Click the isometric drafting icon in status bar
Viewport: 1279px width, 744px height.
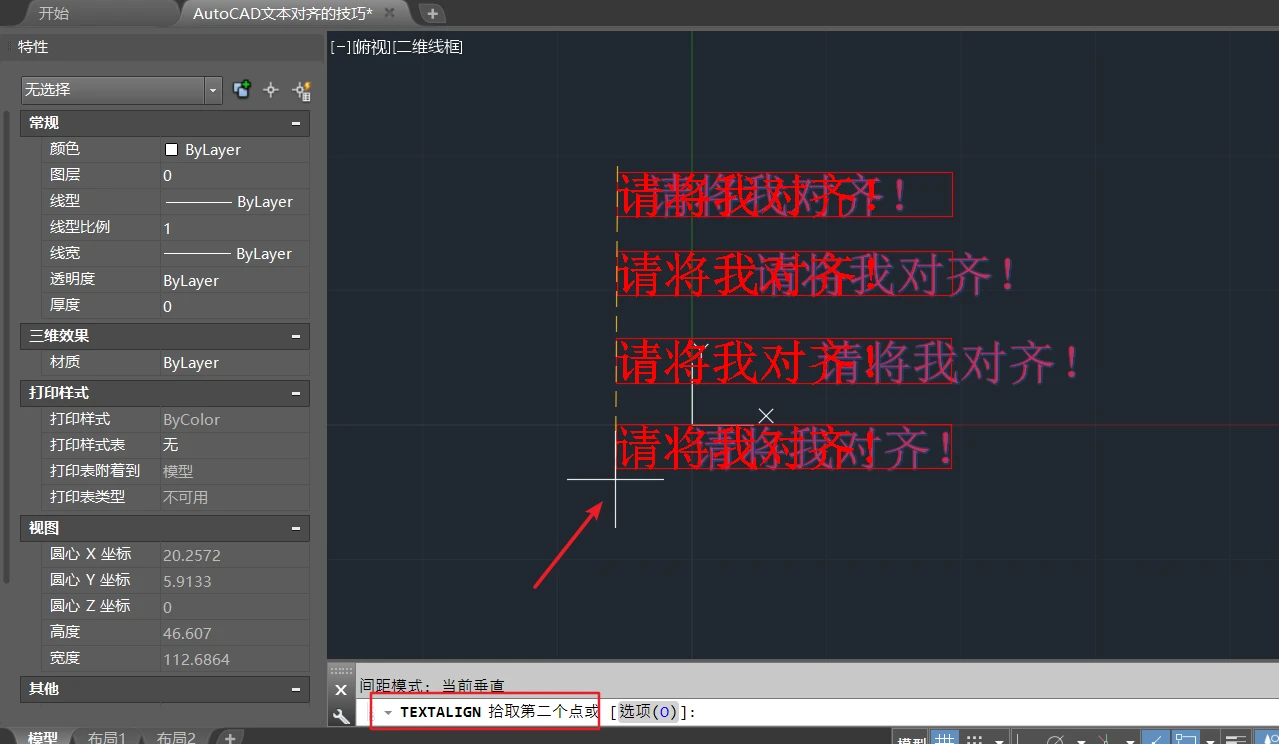(x=1104, y=738)
